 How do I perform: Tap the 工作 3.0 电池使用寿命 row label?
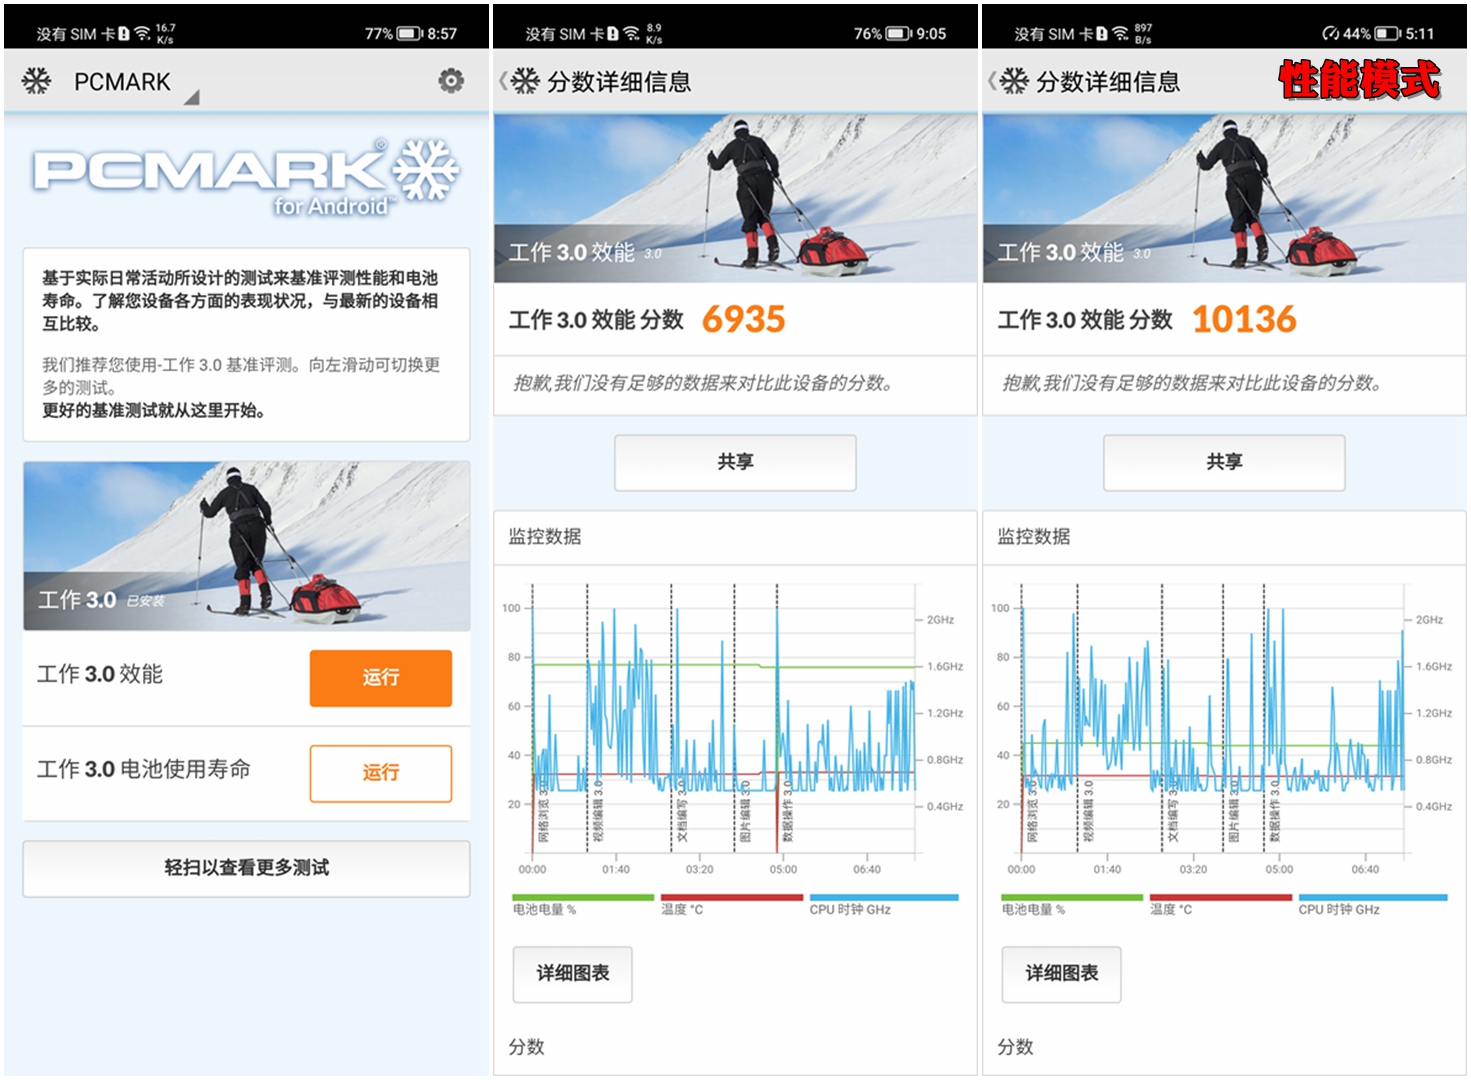coord(144,769)
